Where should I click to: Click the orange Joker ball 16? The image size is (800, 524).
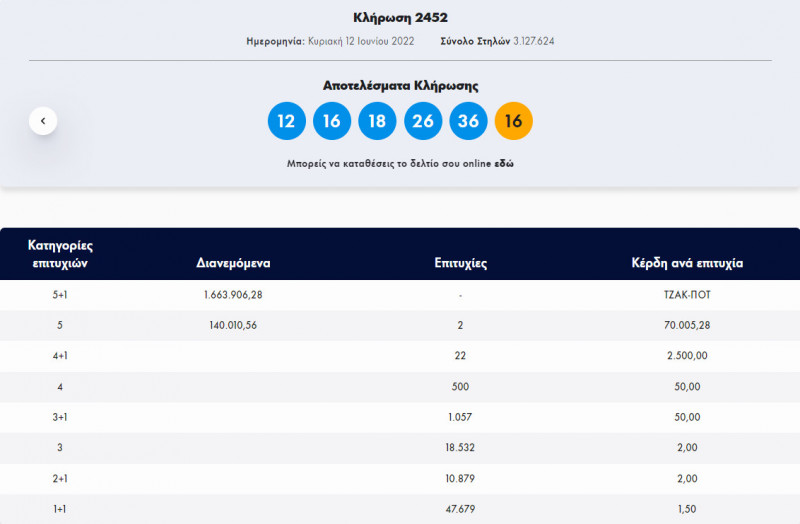pos(514,121)
